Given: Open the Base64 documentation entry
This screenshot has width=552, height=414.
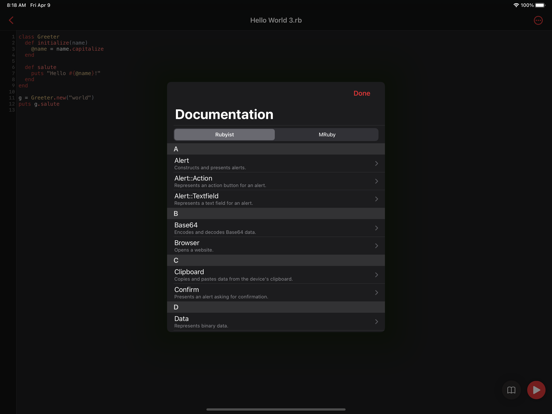Looking at the screenshot, I should (x=276, y=228).
